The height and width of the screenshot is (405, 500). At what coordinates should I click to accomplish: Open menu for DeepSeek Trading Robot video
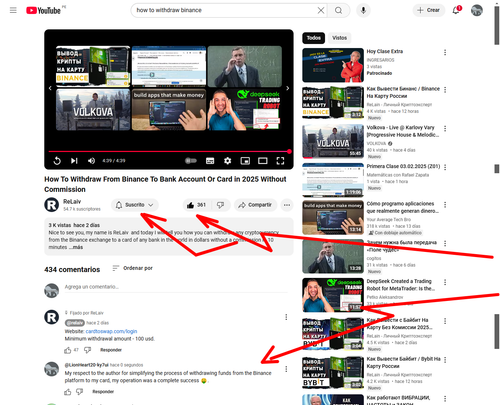(x=445, y=282)
